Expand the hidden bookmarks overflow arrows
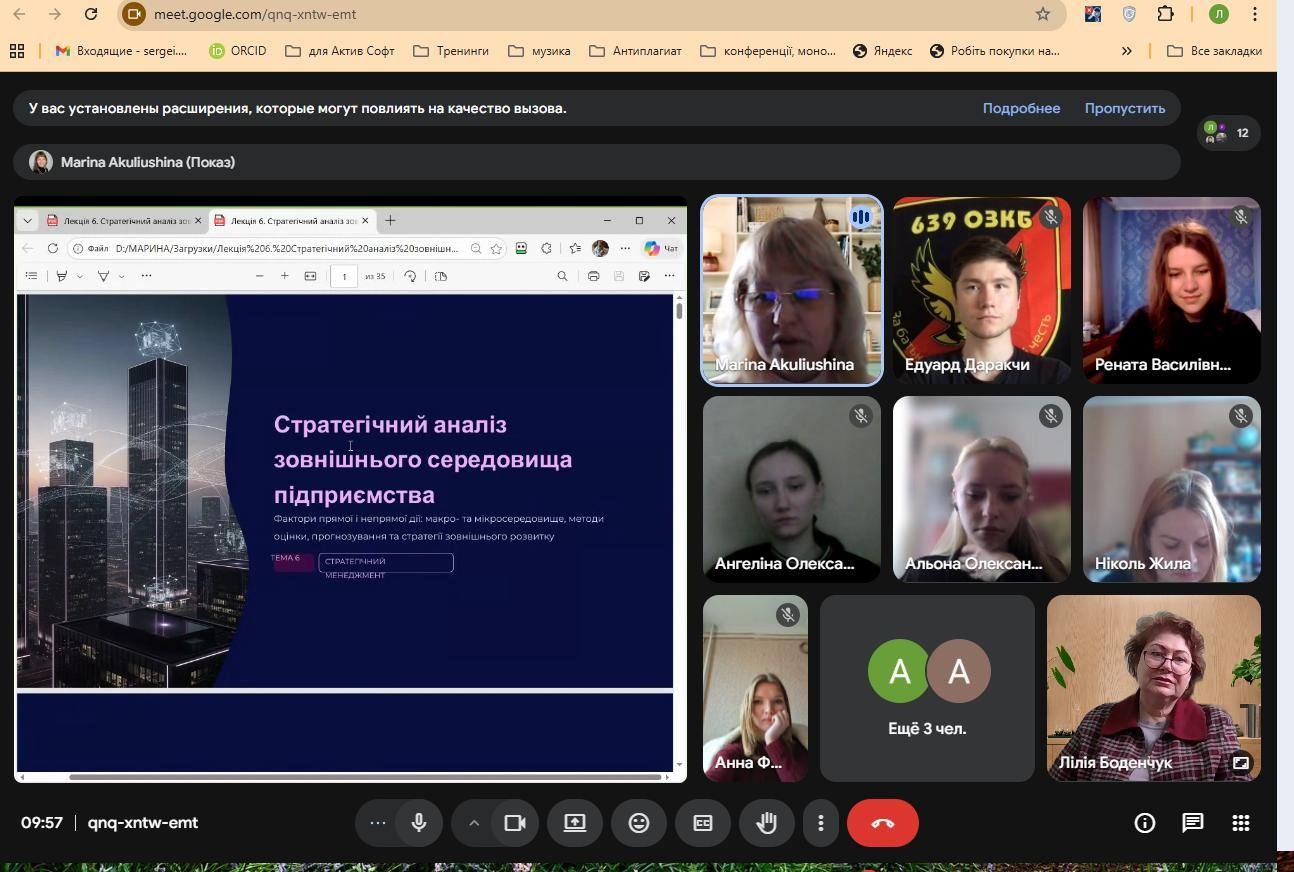 [1126, 51]
